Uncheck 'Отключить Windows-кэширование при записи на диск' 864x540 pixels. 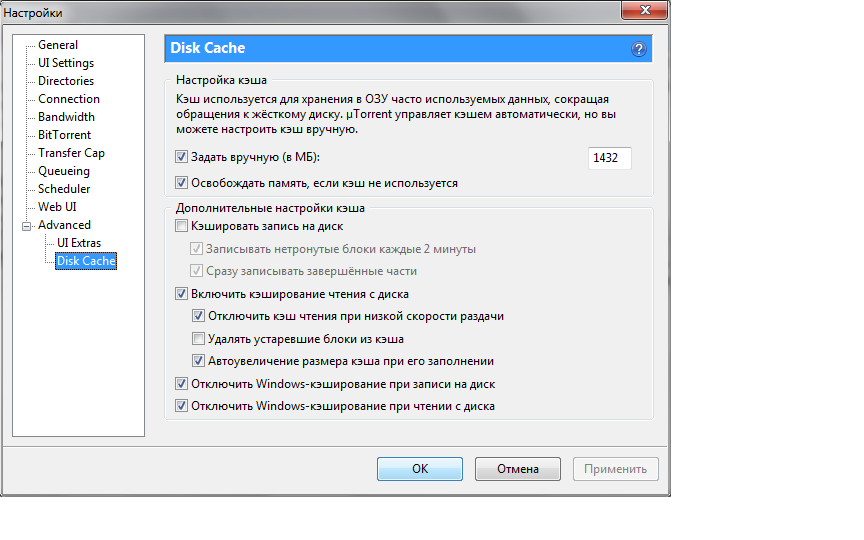(x=181, y=384)
